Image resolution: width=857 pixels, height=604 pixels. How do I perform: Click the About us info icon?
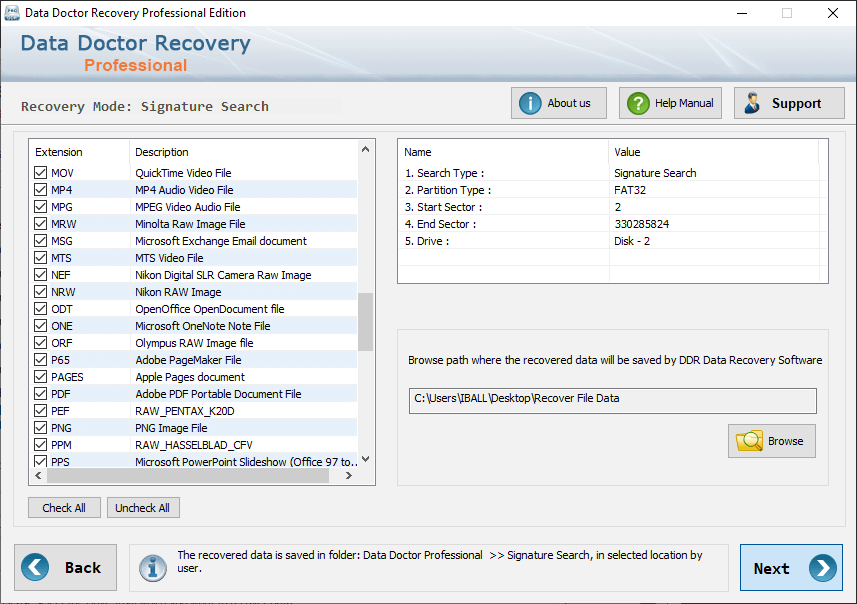click(530, 103)
